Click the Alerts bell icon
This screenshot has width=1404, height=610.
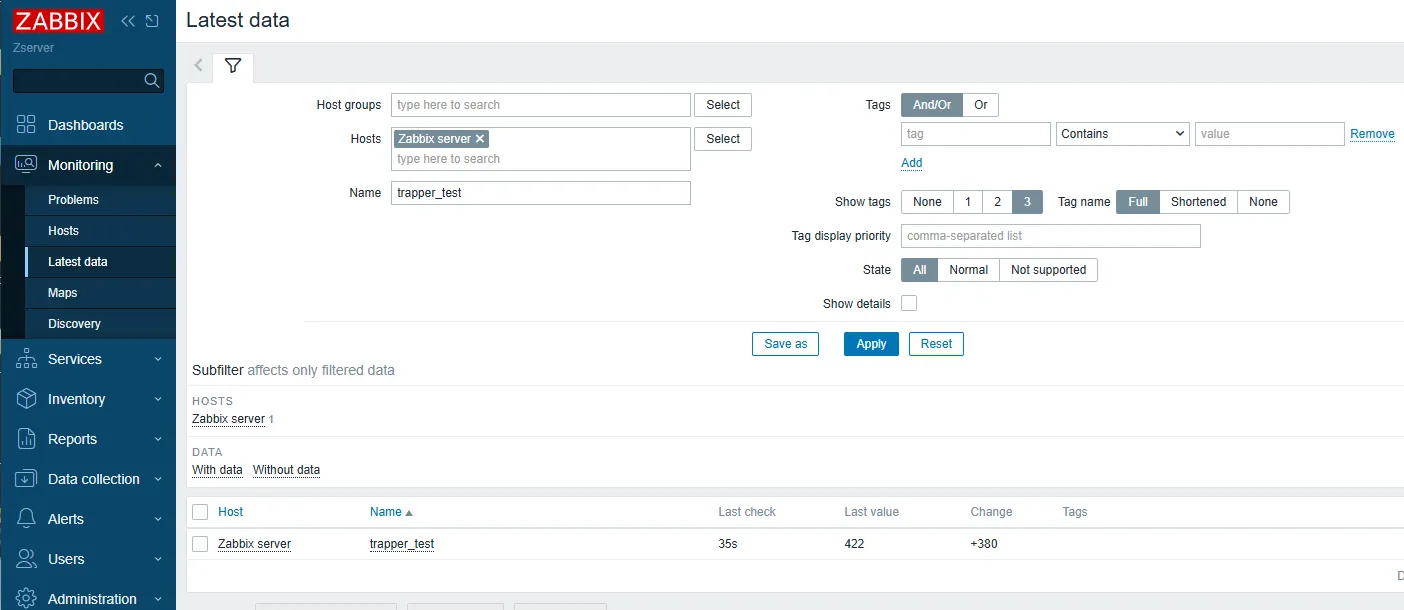coord(26,519)
